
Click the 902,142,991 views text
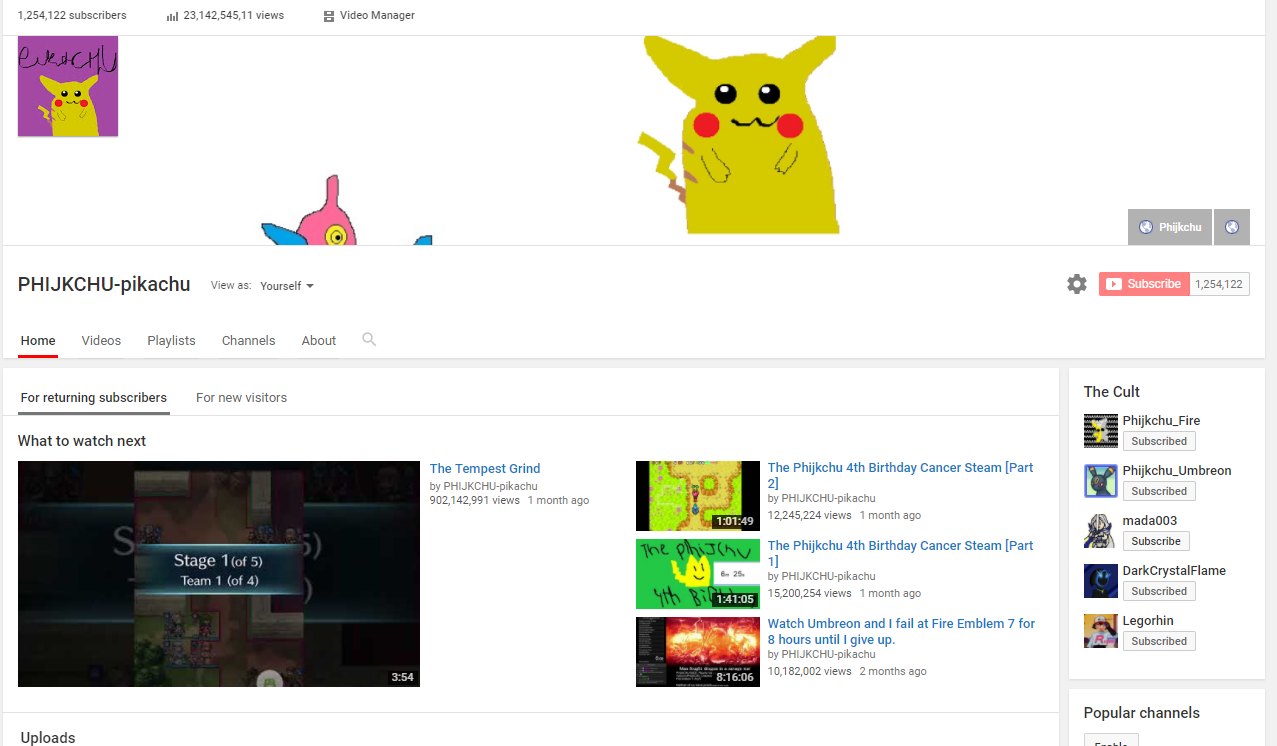click(x=475, y=500)
